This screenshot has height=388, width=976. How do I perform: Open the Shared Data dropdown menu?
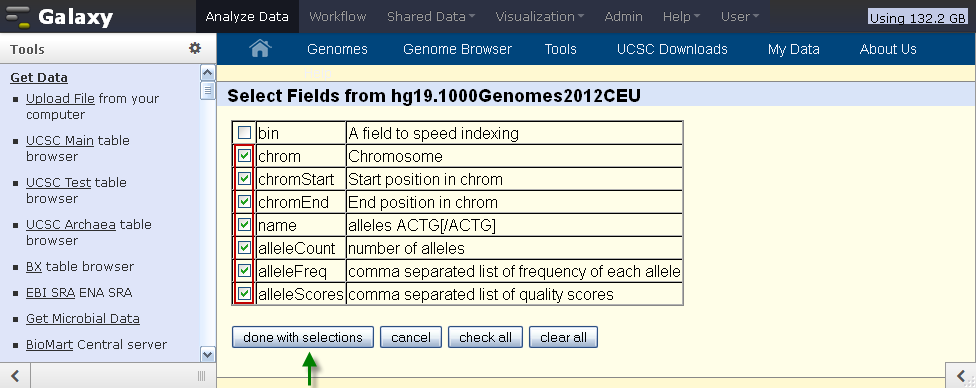(x=431, y=17)
